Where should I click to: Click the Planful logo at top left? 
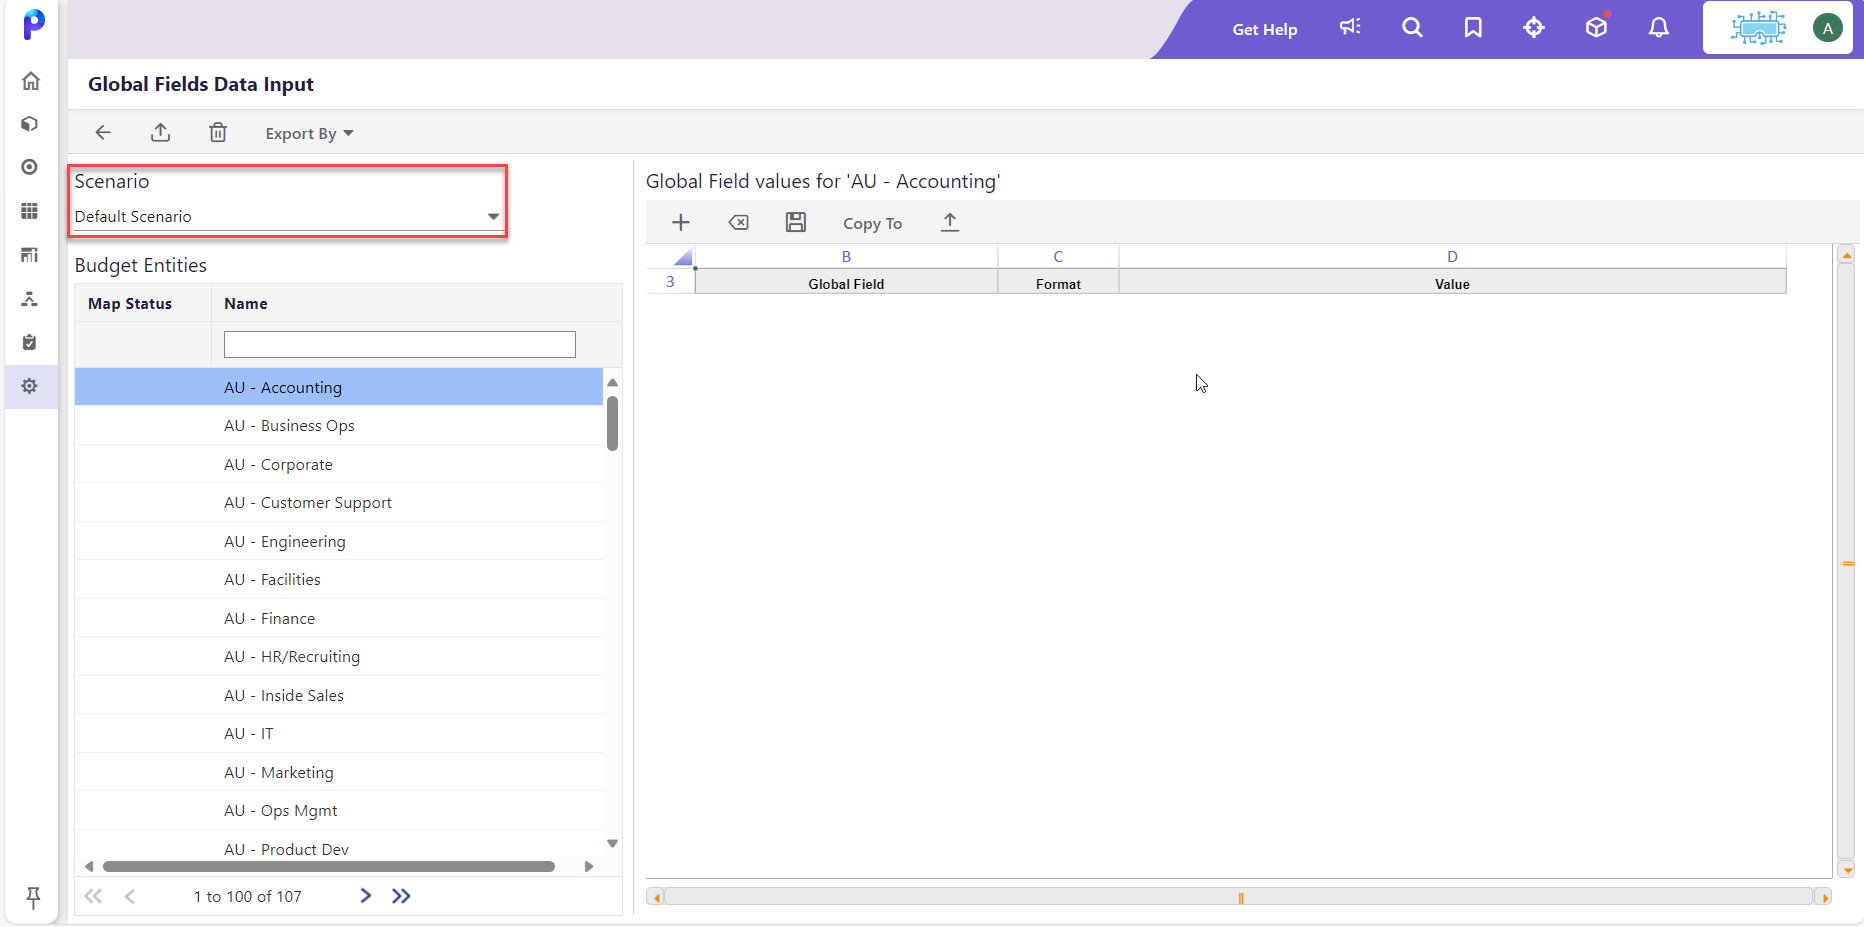click(x=33, y=25)
